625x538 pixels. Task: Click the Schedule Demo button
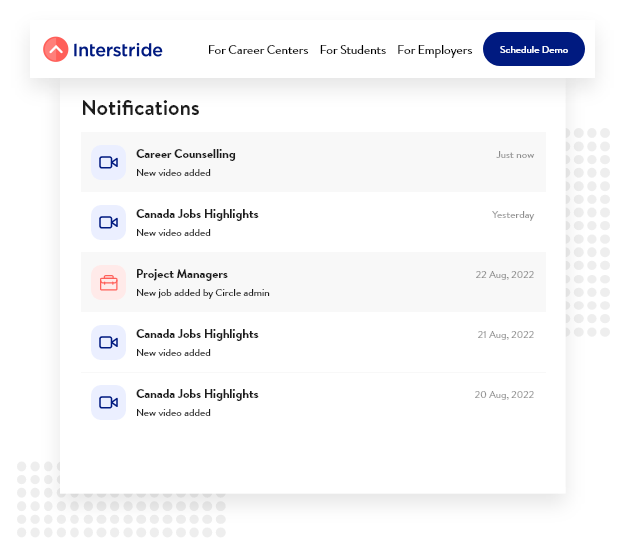click(534, 49)
